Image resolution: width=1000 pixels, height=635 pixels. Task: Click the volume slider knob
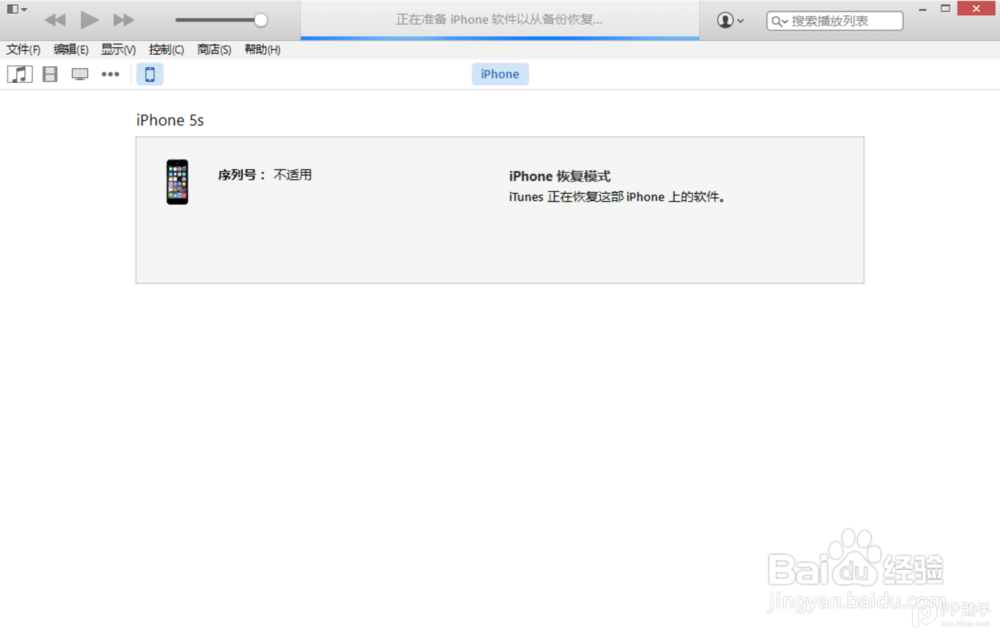(260, 20)
